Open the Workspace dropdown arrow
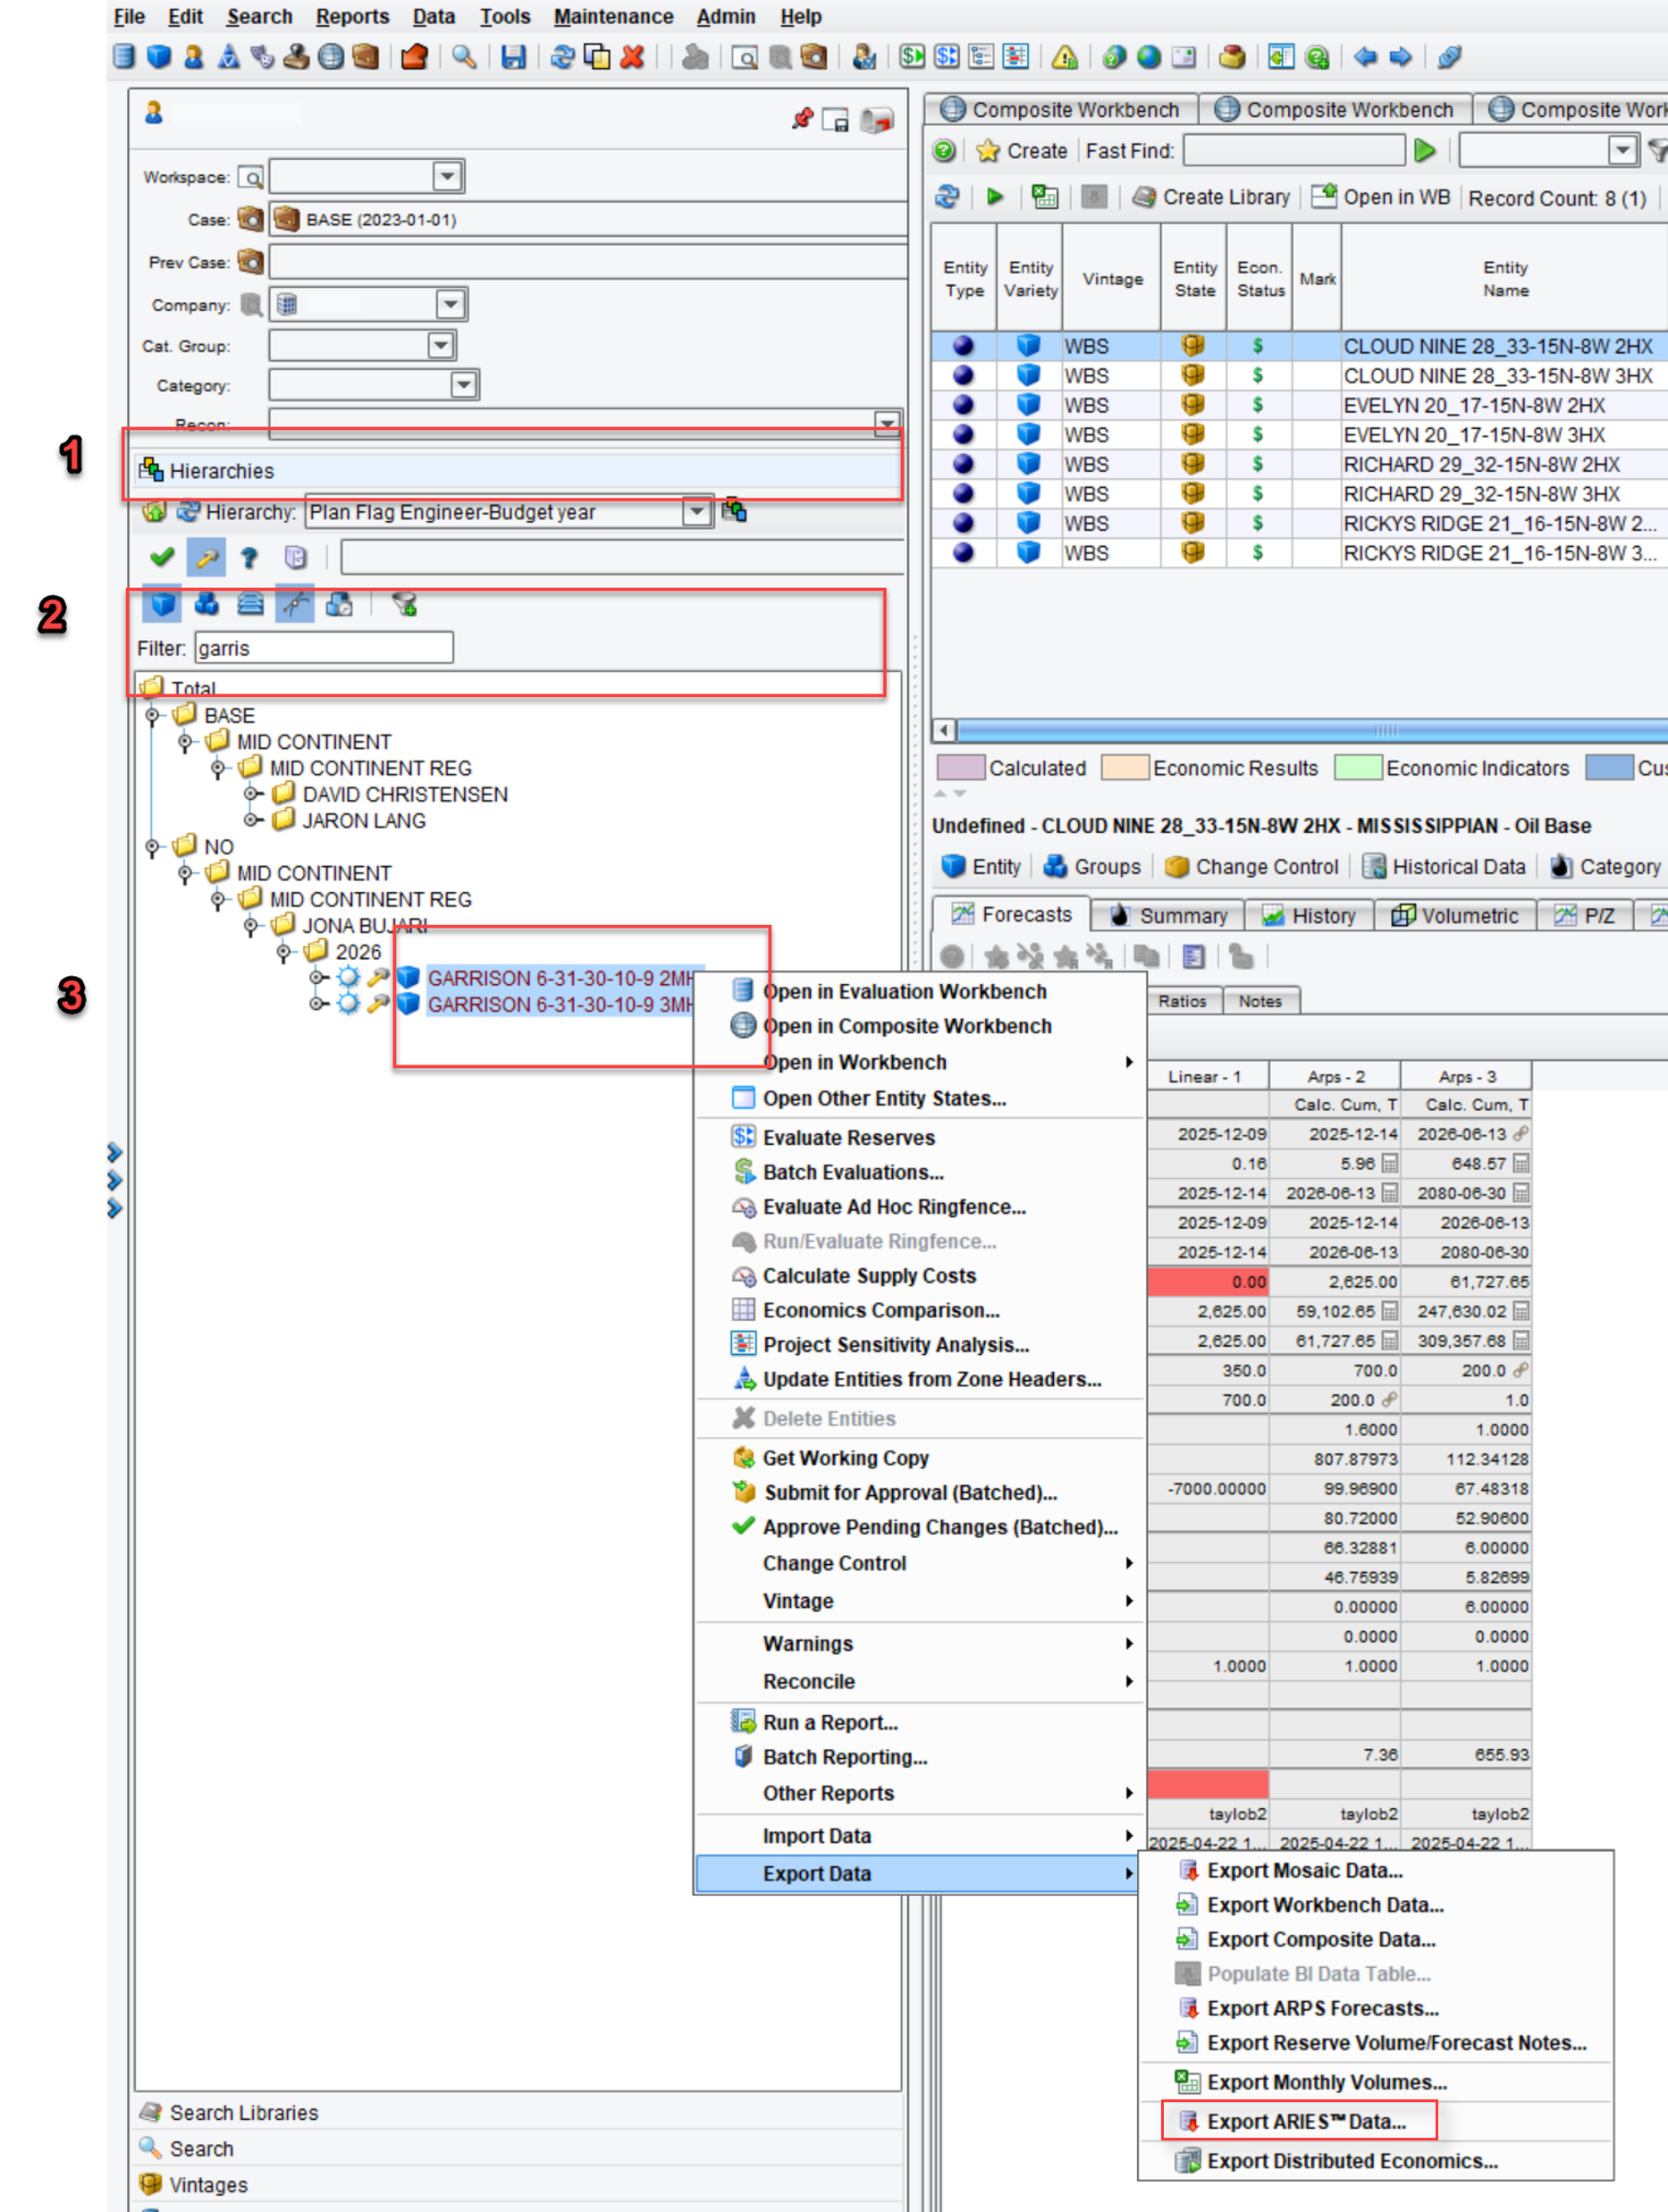Viewport: 1668px width, 2212px height. coord(447,177)
